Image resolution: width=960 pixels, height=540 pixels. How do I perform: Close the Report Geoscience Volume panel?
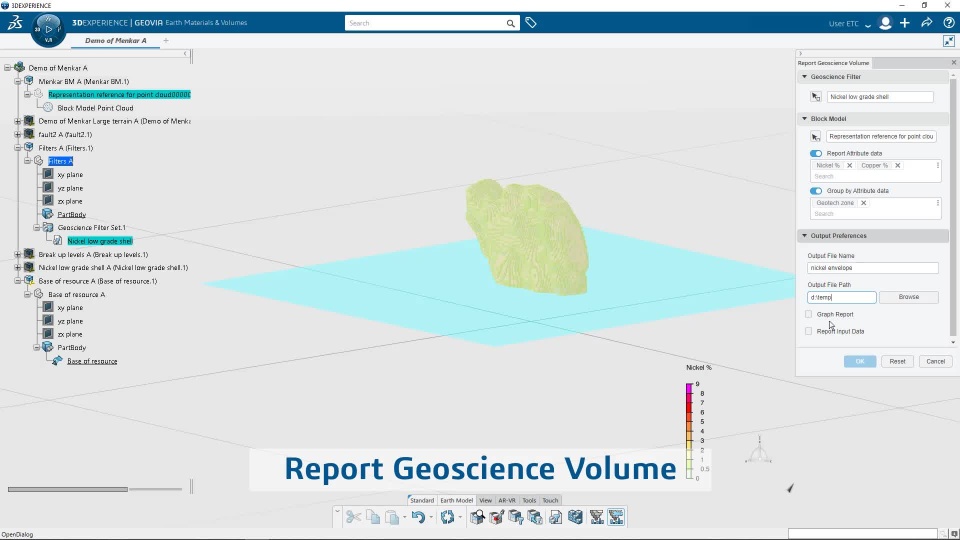pos(953,62)
